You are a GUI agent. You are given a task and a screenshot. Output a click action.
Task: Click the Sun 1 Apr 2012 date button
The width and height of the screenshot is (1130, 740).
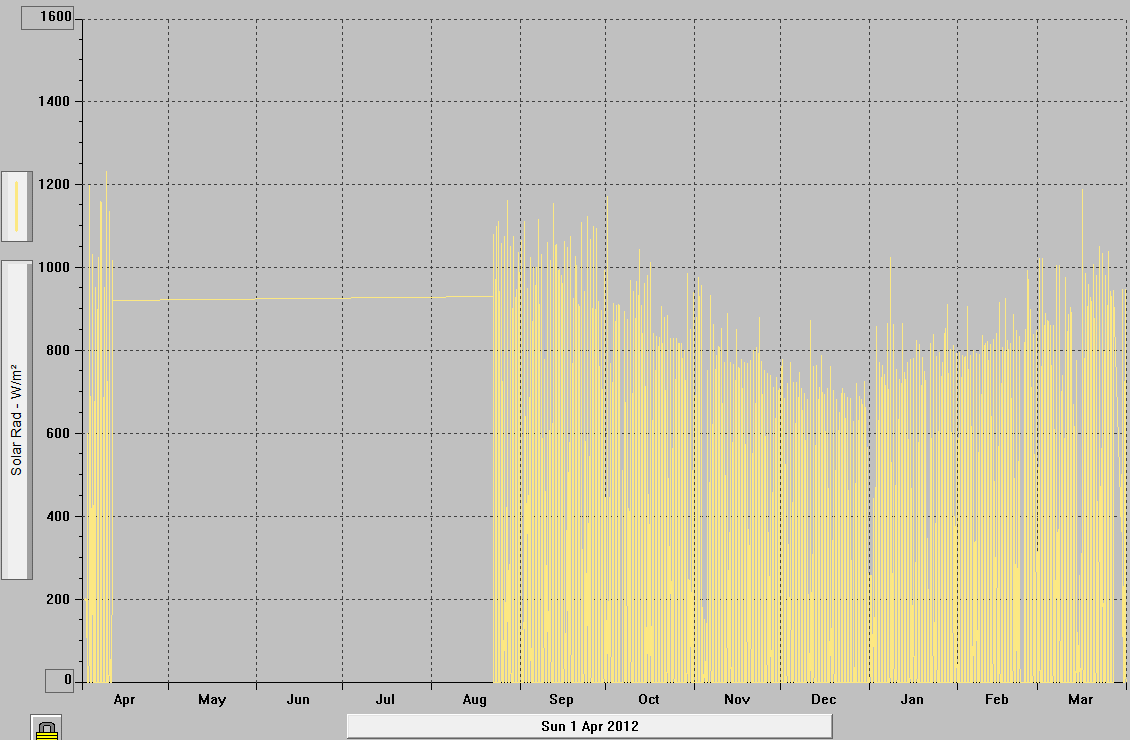pos(589,726)
